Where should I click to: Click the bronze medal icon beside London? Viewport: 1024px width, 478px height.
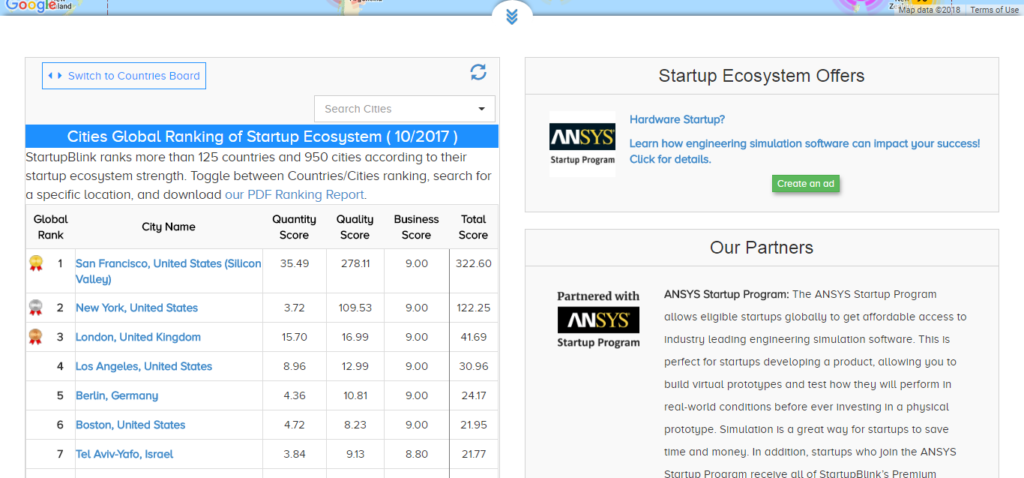point(37,337)
